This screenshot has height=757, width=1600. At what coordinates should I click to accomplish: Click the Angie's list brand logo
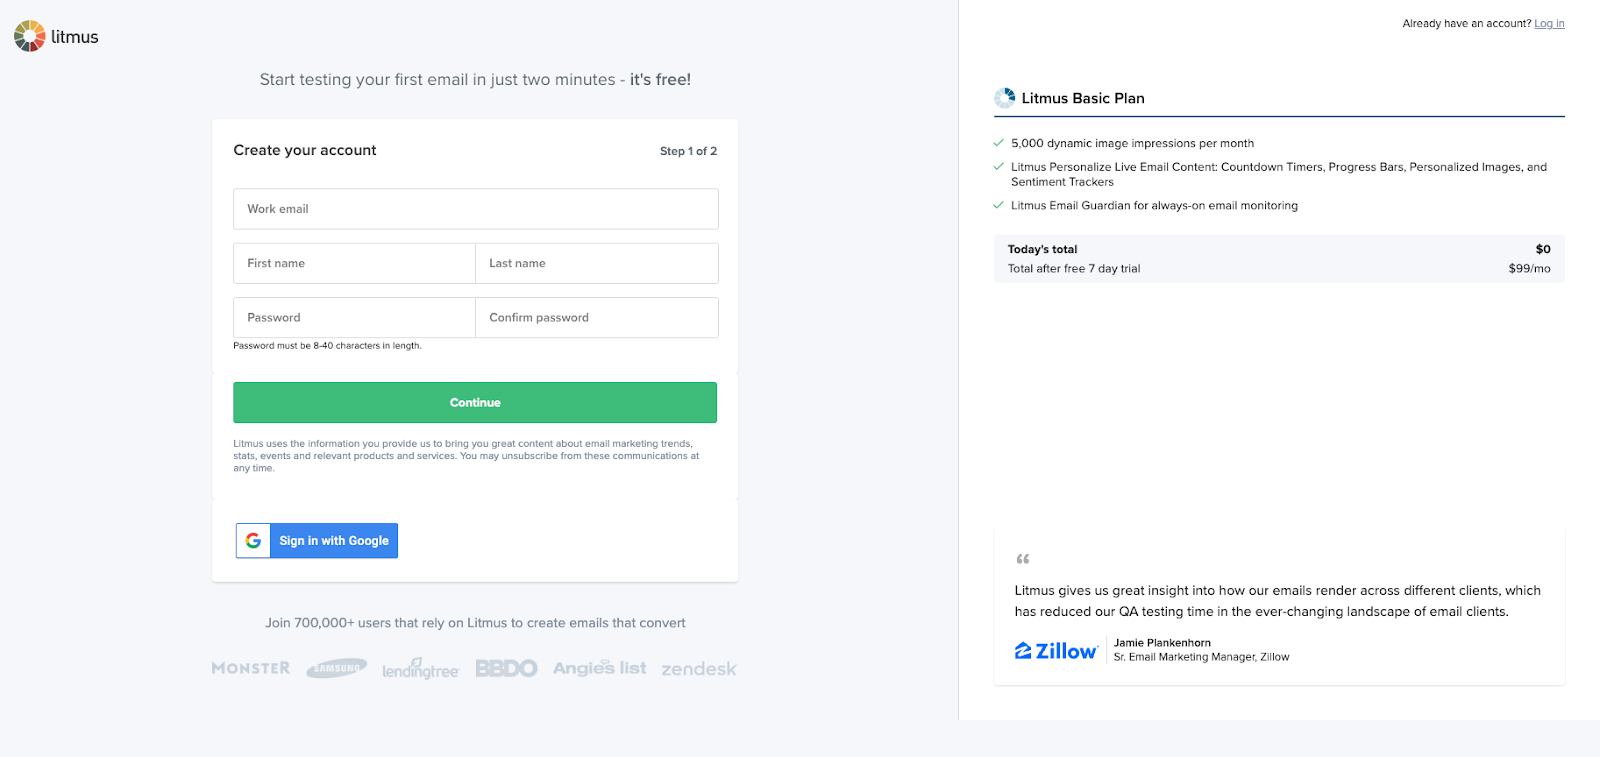tap(598, 667)
